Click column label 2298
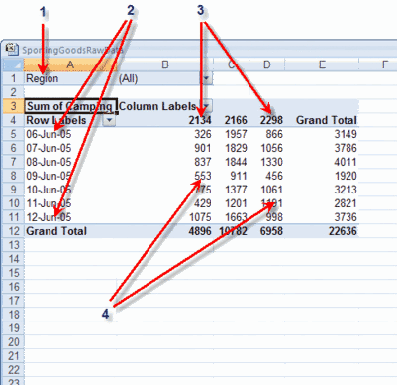 tap(271, 120)
